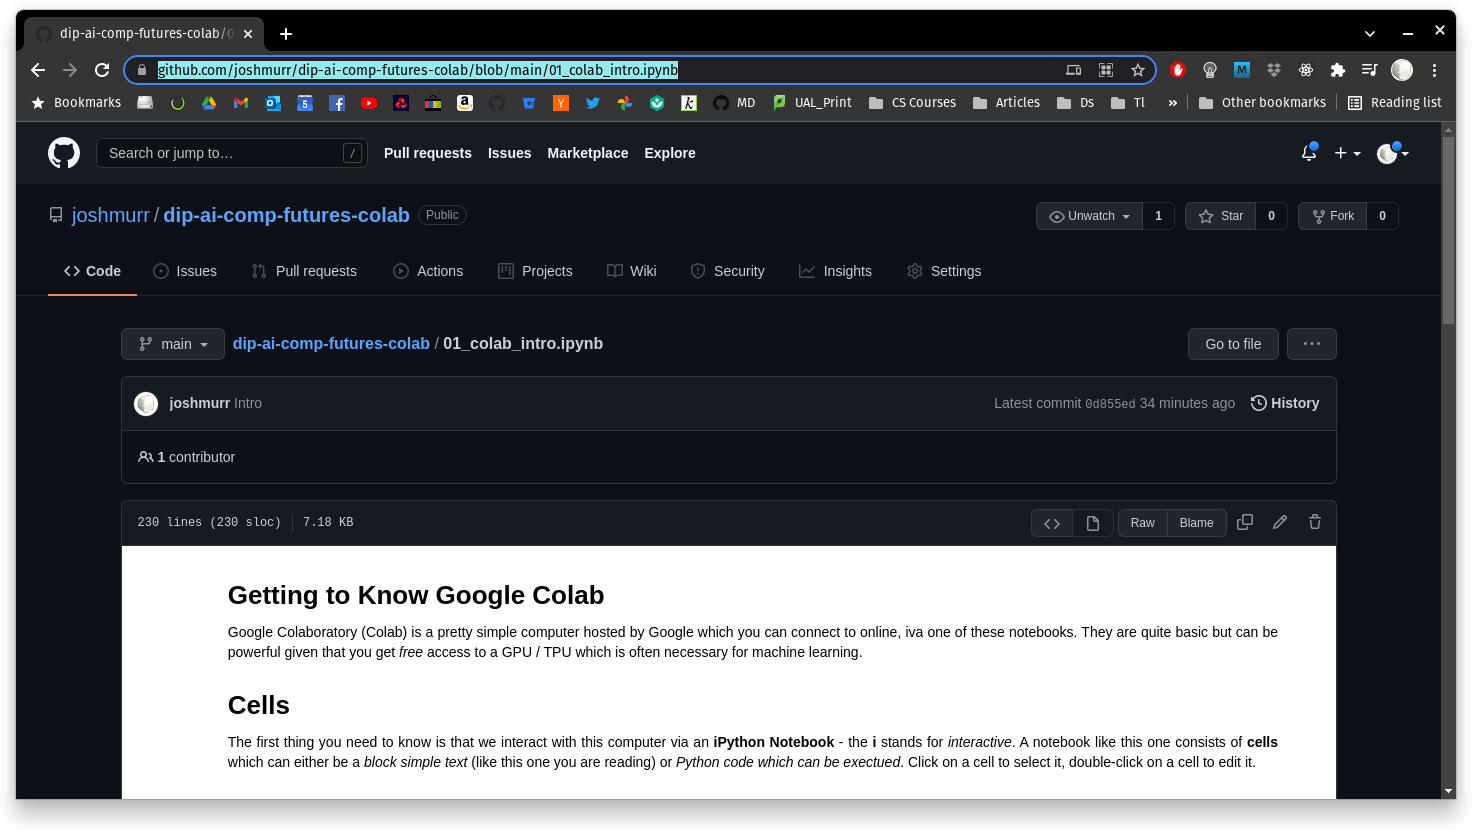The image size is (1472, 831).
Task: Star this repository
Action: tap(1221, 216)
